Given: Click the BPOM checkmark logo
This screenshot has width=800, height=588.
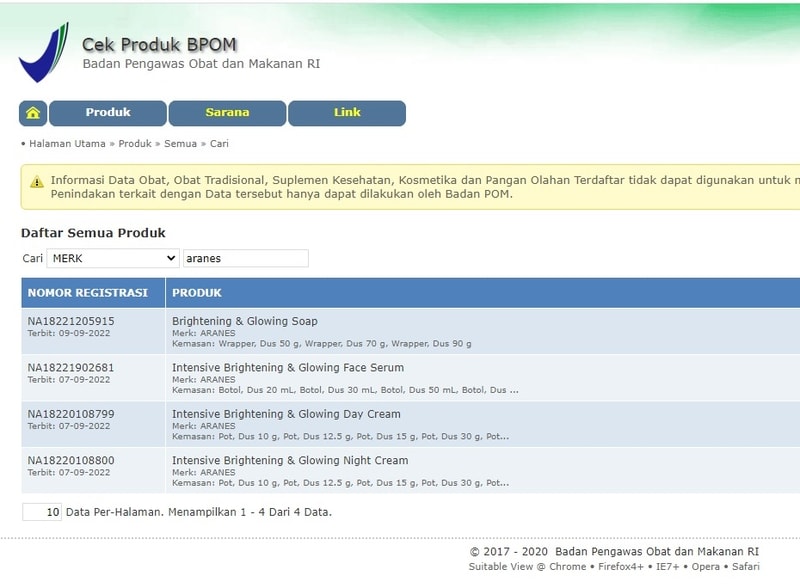Looking at the screenshot, I should click(x=44, y=52).
